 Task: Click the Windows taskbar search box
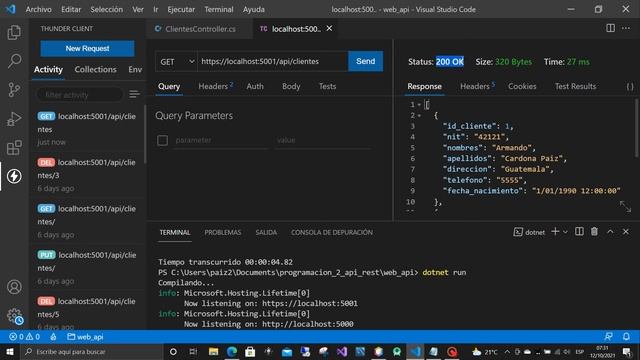[91, 351]
